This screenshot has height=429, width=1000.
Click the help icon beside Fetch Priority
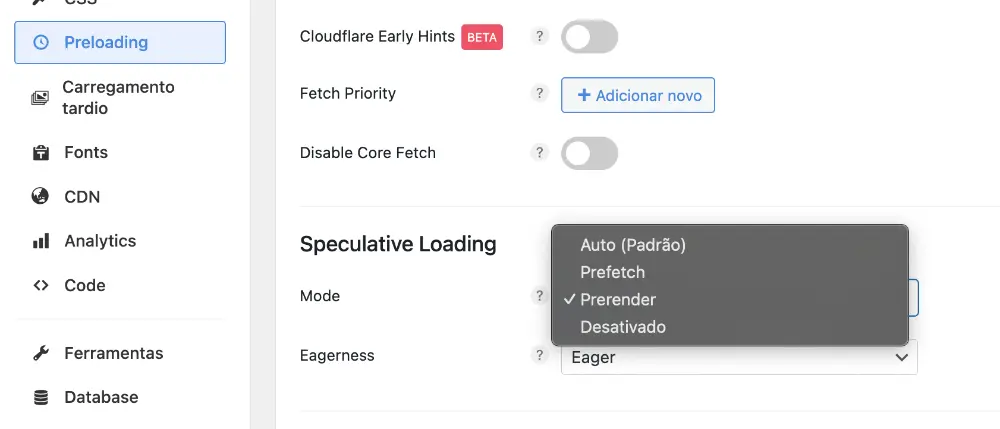click(x=540, y=94)
